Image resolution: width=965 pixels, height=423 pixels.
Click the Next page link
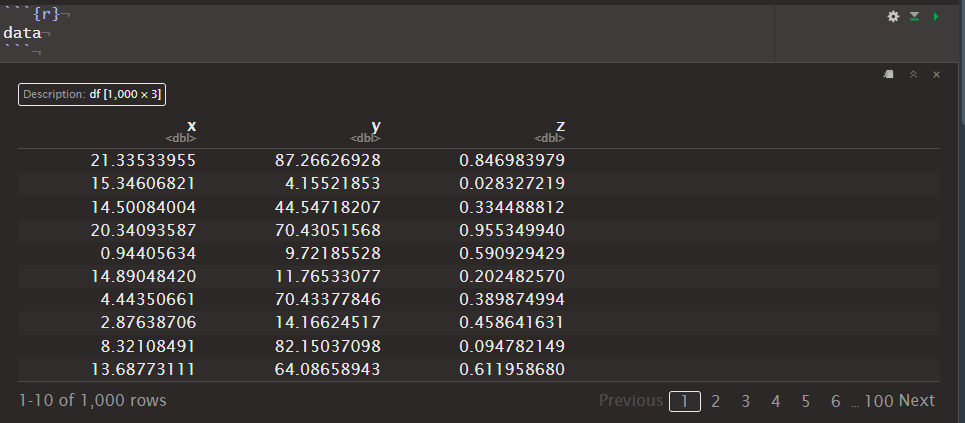[916, 401]
